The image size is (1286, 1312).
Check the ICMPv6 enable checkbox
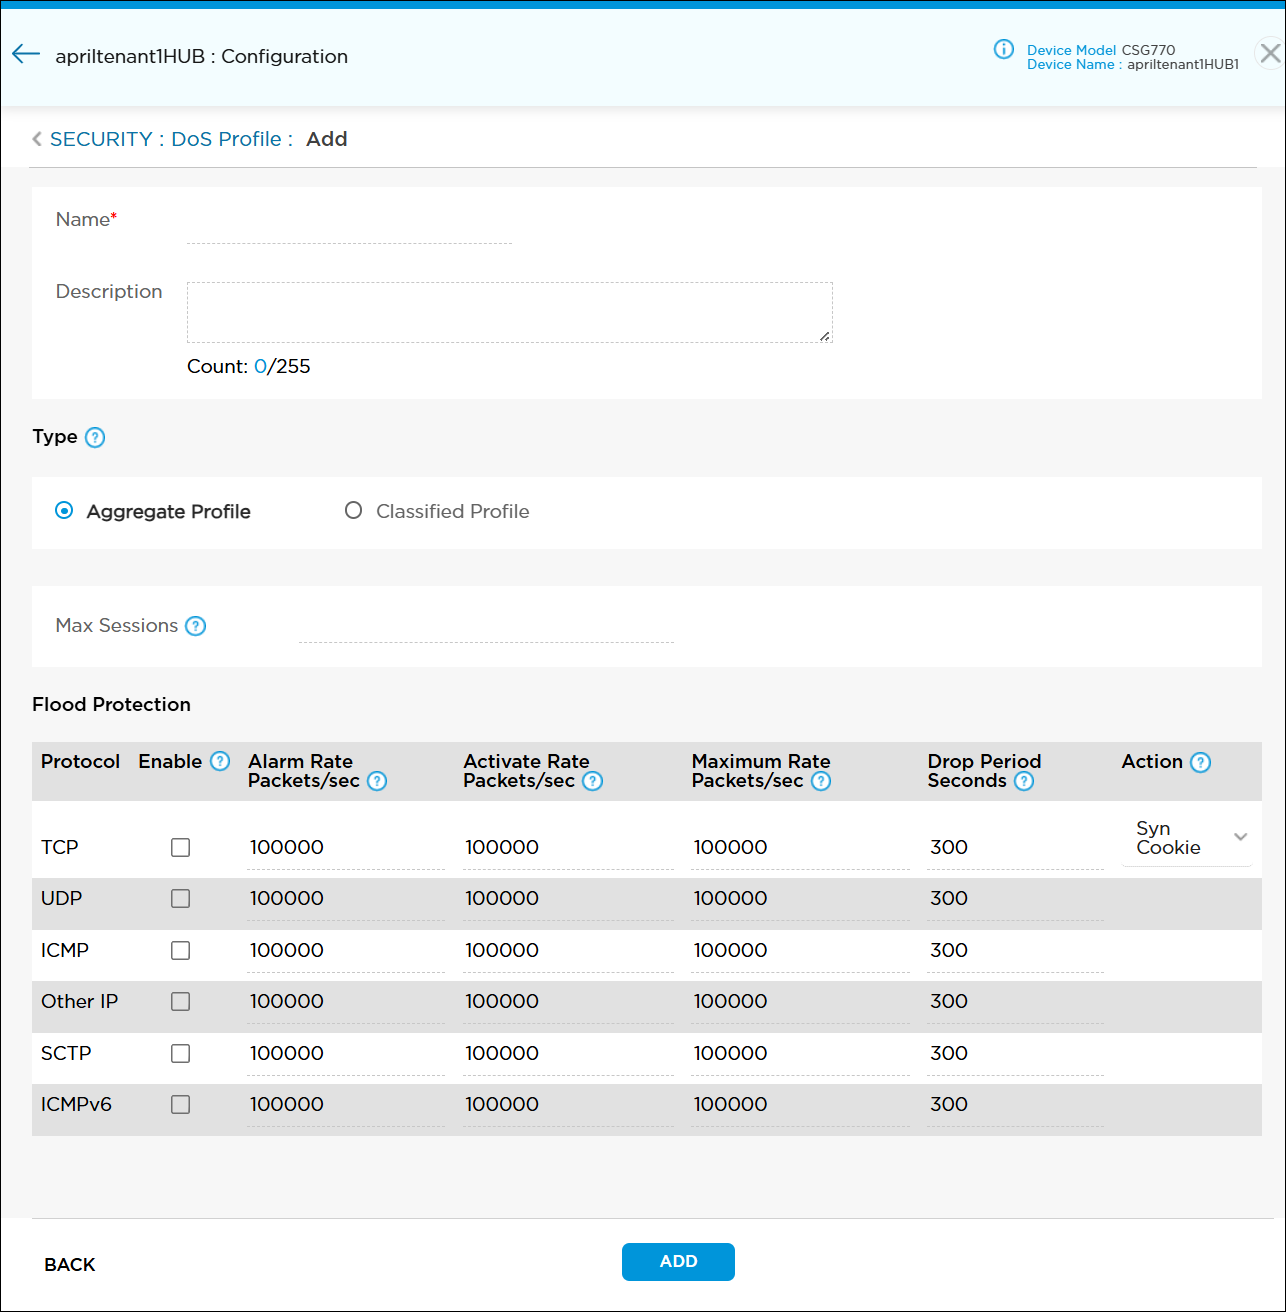[x=180, y=1105]
